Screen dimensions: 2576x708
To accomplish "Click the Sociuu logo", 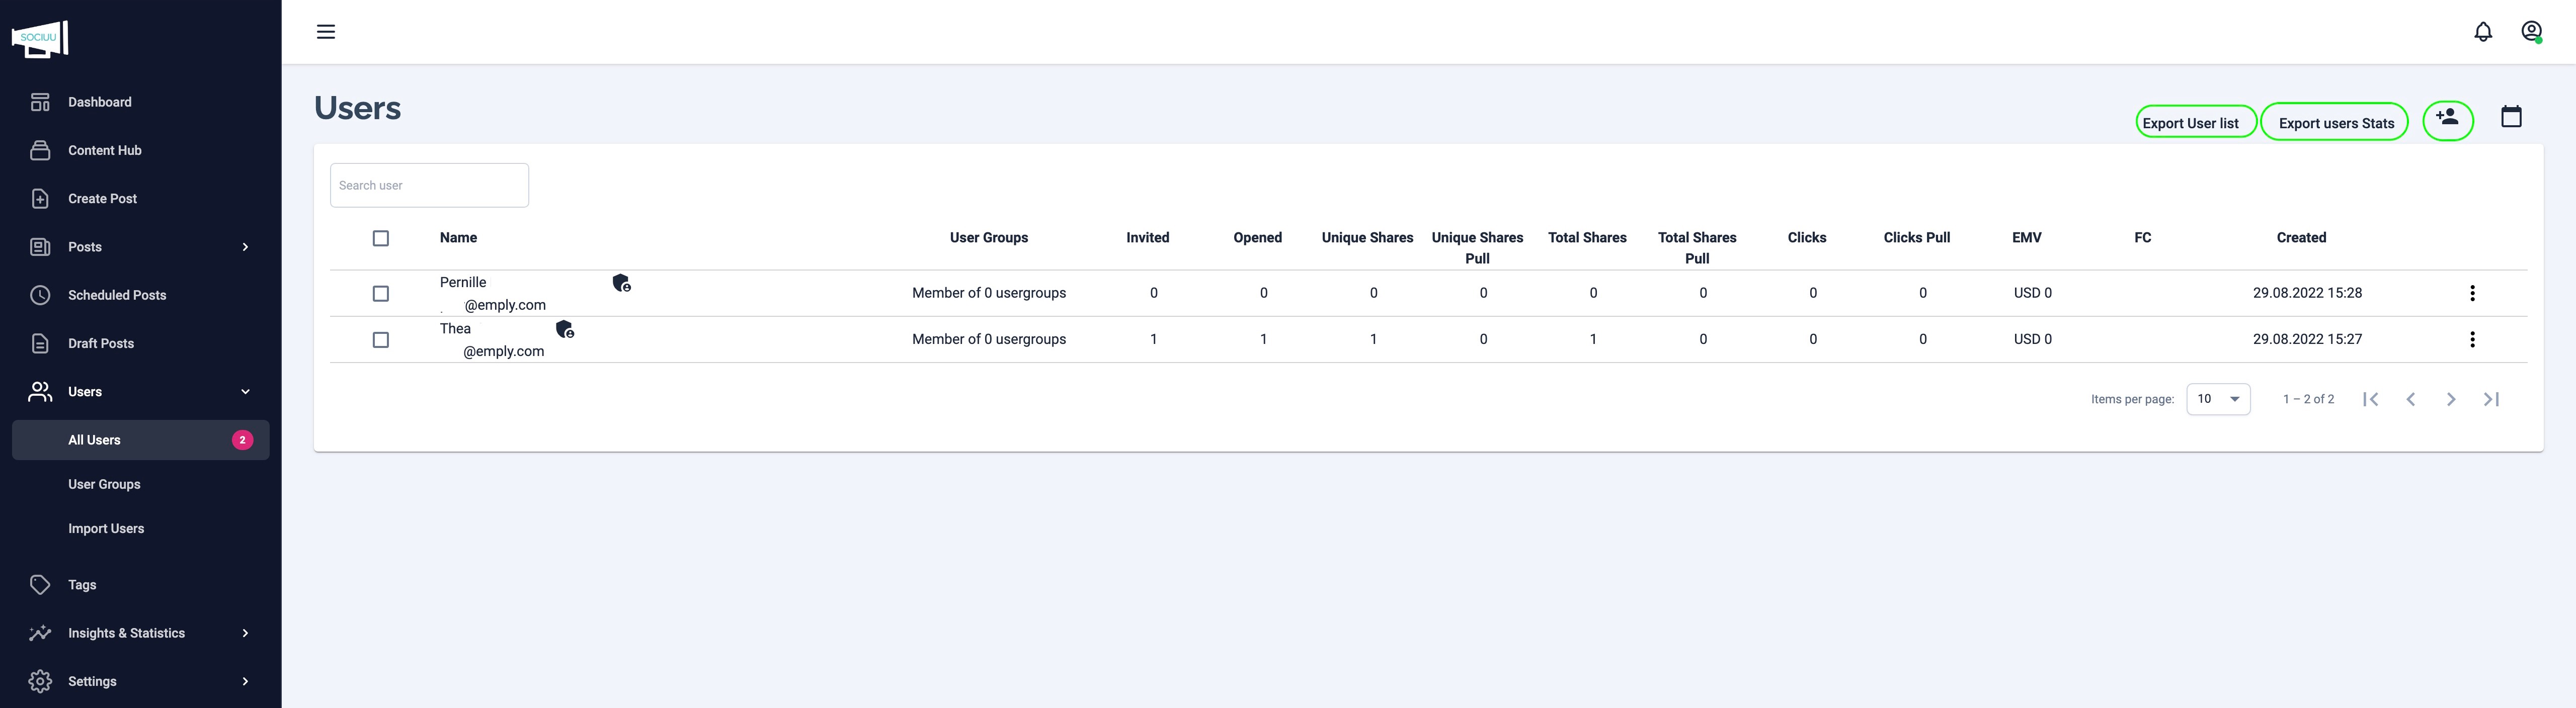I will pos(40,39).
